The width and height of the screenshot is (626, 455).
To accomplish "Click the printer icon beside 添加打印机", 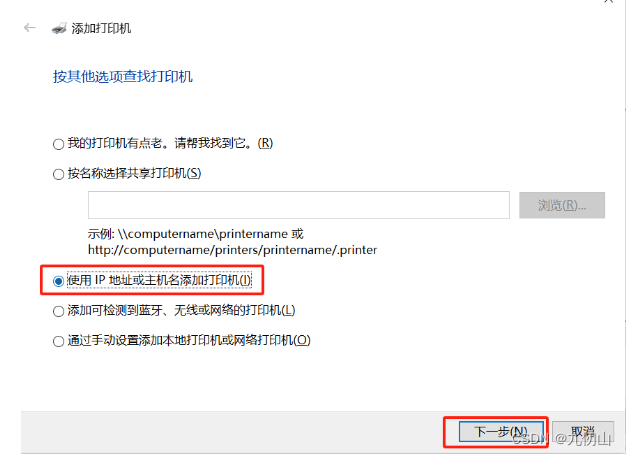I will tap(59, 28).
